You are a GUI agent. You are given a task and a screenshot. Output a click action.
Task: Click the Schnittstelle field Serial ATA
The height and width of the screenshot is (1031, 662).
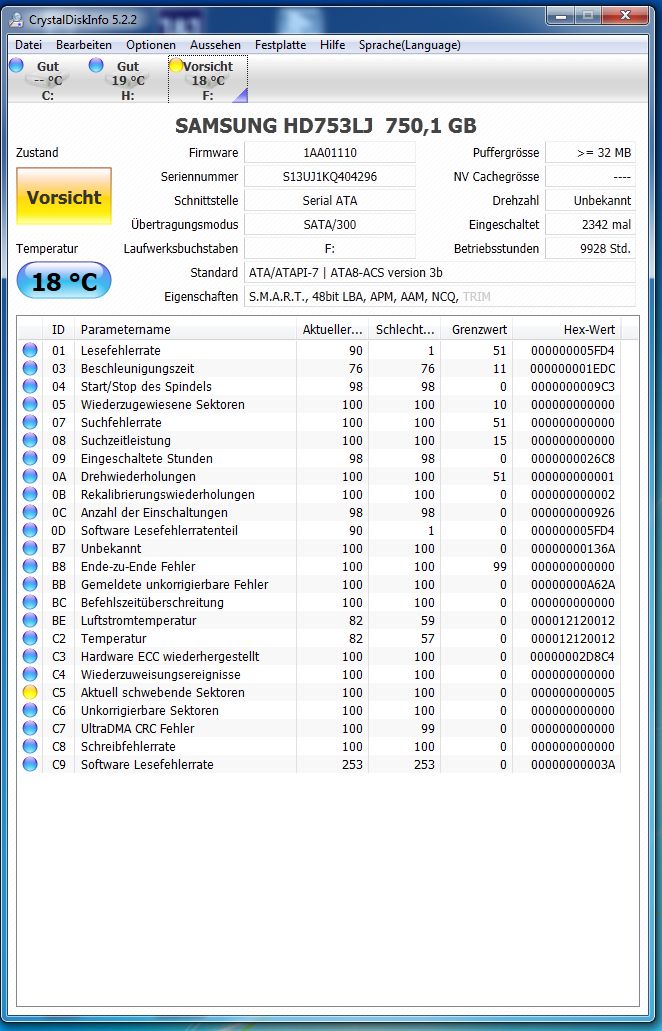pos(330,201)
